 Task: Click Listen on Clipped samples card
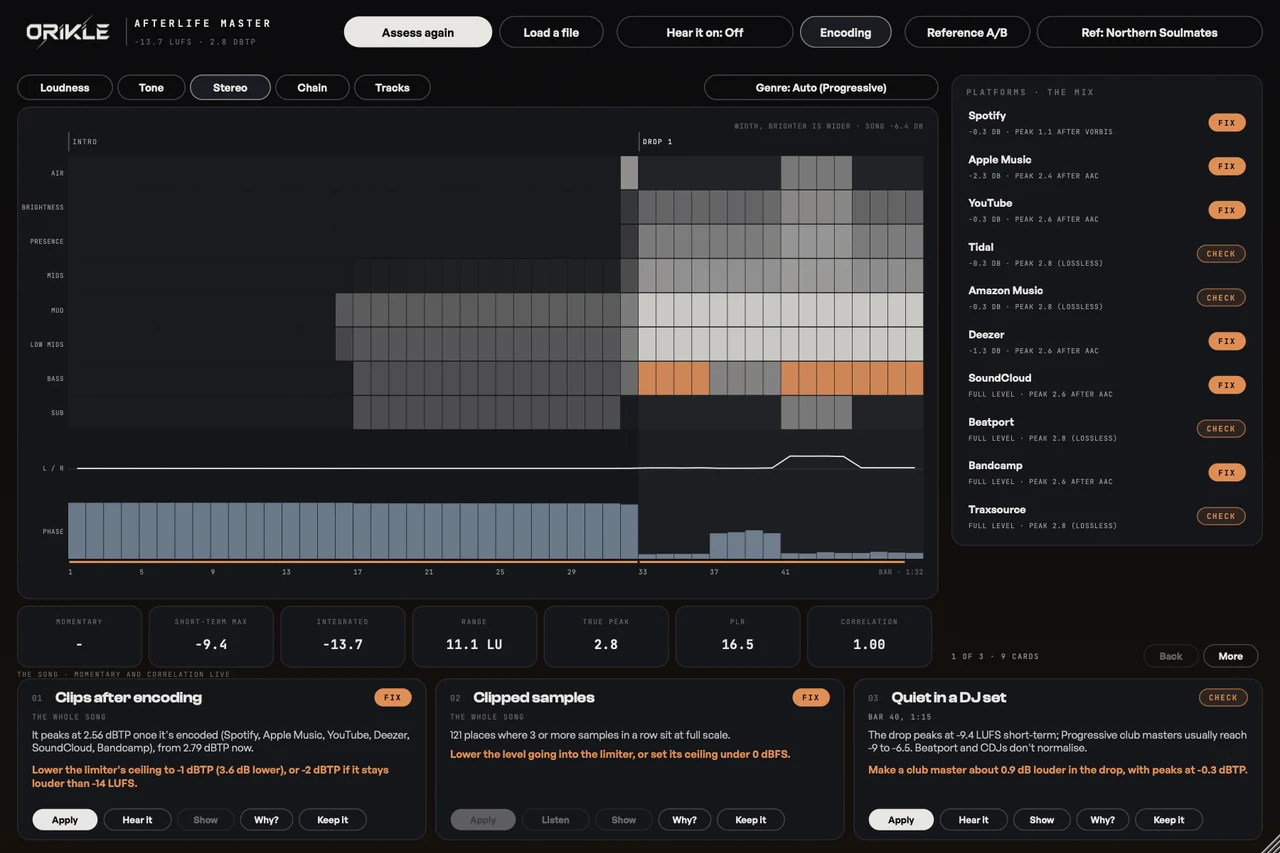[x=555, y=820]
